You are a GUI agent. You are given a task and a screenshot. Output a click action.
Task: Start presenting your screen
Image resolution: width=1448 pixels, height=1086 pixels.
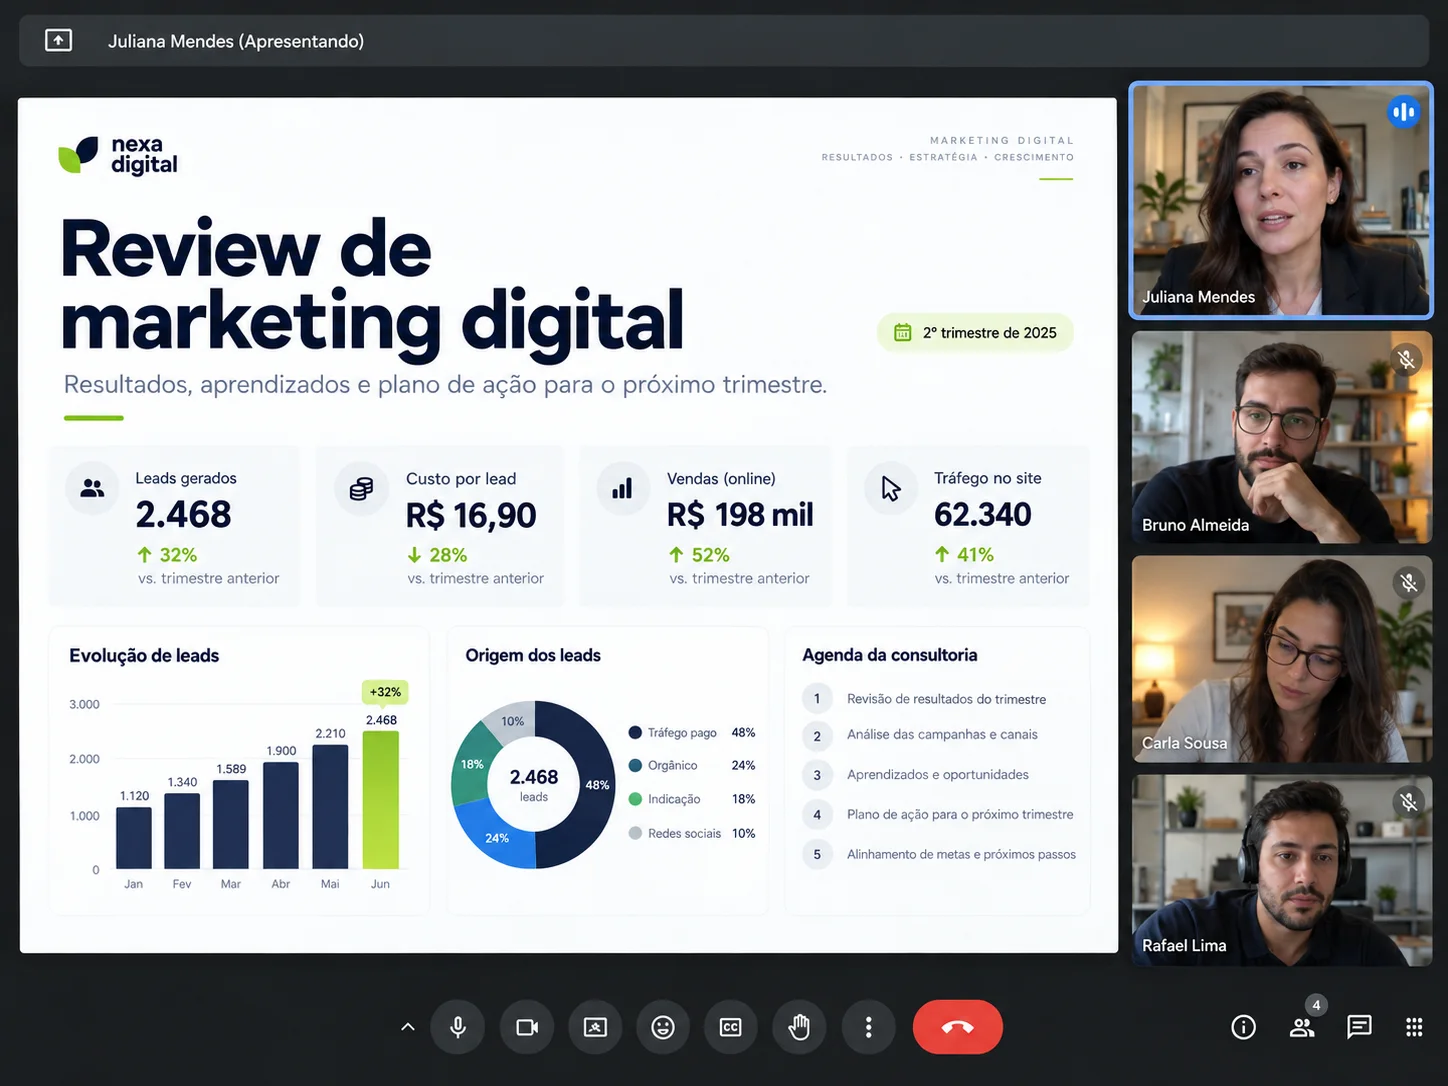pos(595,1027)
